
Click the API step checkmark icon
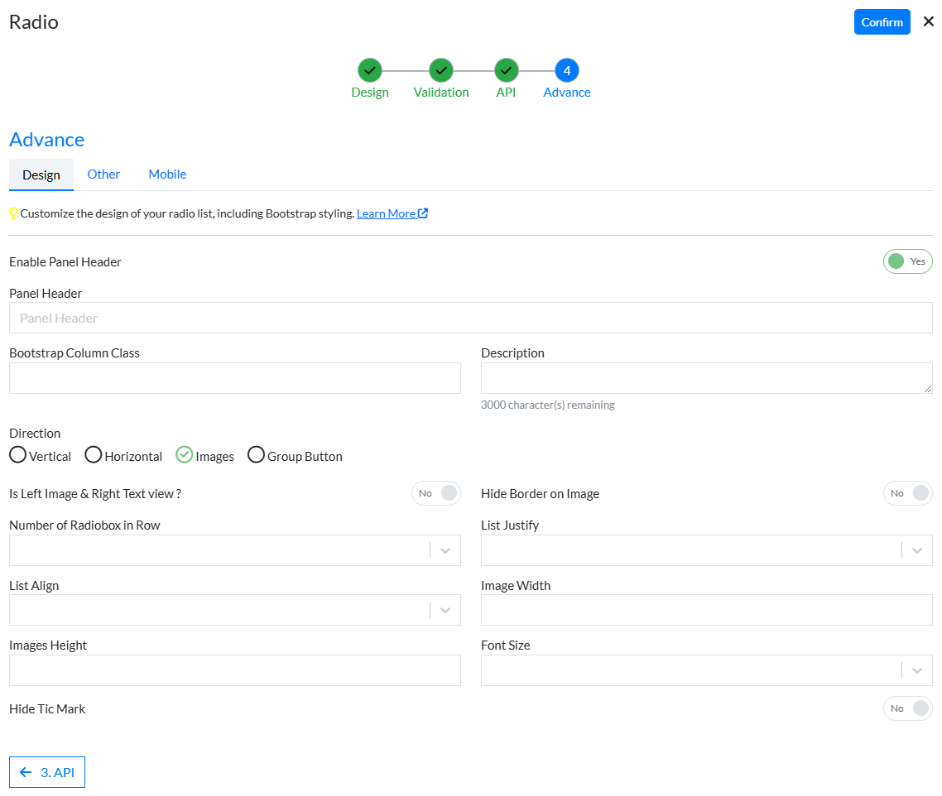point(505,71)
